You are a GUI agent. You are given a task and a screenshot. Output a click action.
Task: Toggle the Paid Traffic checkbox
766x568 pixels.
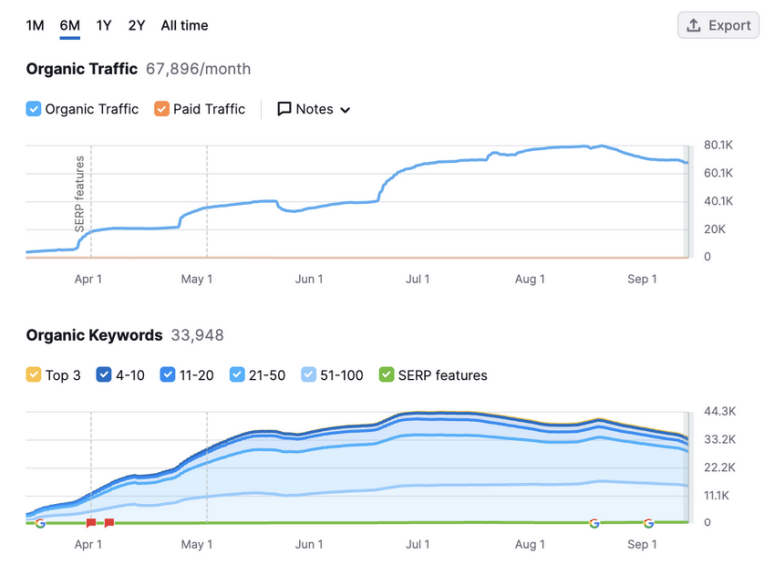(x=162, y=109)
